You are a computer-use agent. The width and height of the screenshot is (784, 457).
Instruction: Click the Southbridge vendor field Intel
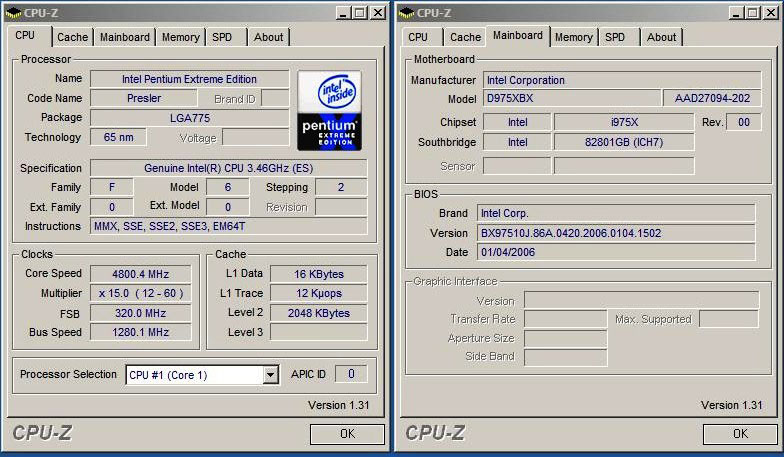pos(518,142)
